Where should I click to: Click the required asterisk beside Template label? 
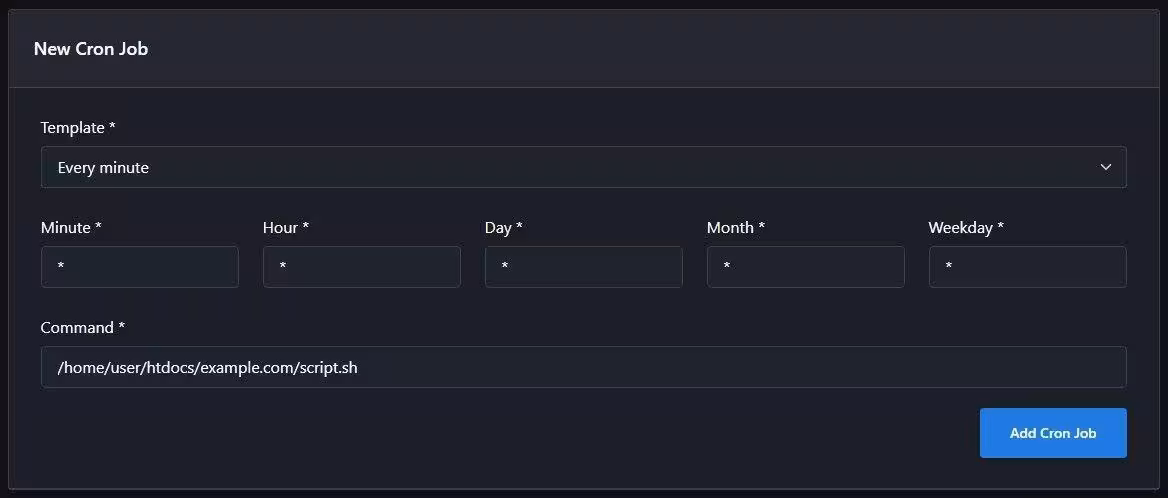point(112,126)
